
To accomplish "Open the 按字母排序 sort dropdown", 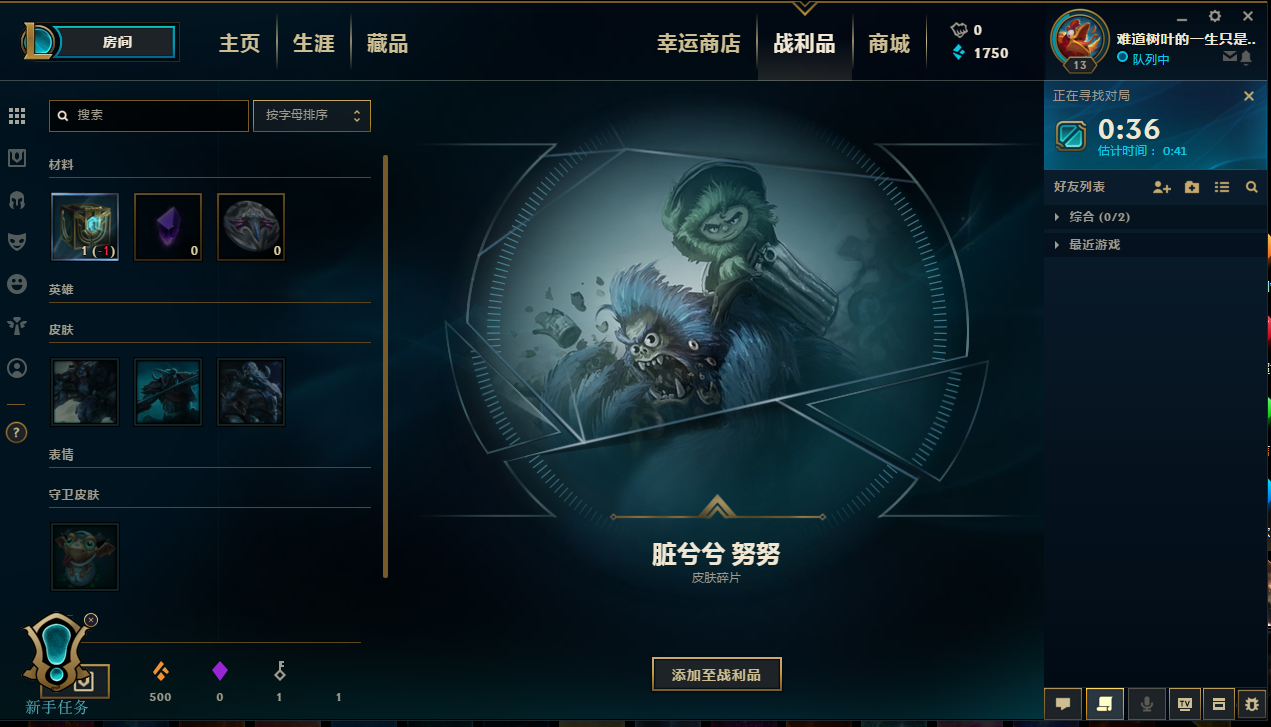I will 312,116.
